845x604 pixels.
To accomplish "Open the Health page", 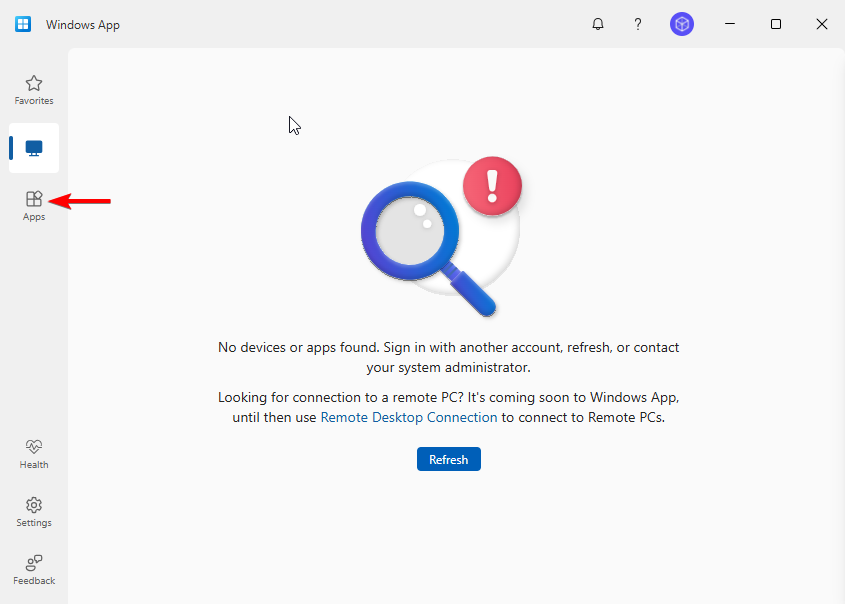I will pos(34,454).
